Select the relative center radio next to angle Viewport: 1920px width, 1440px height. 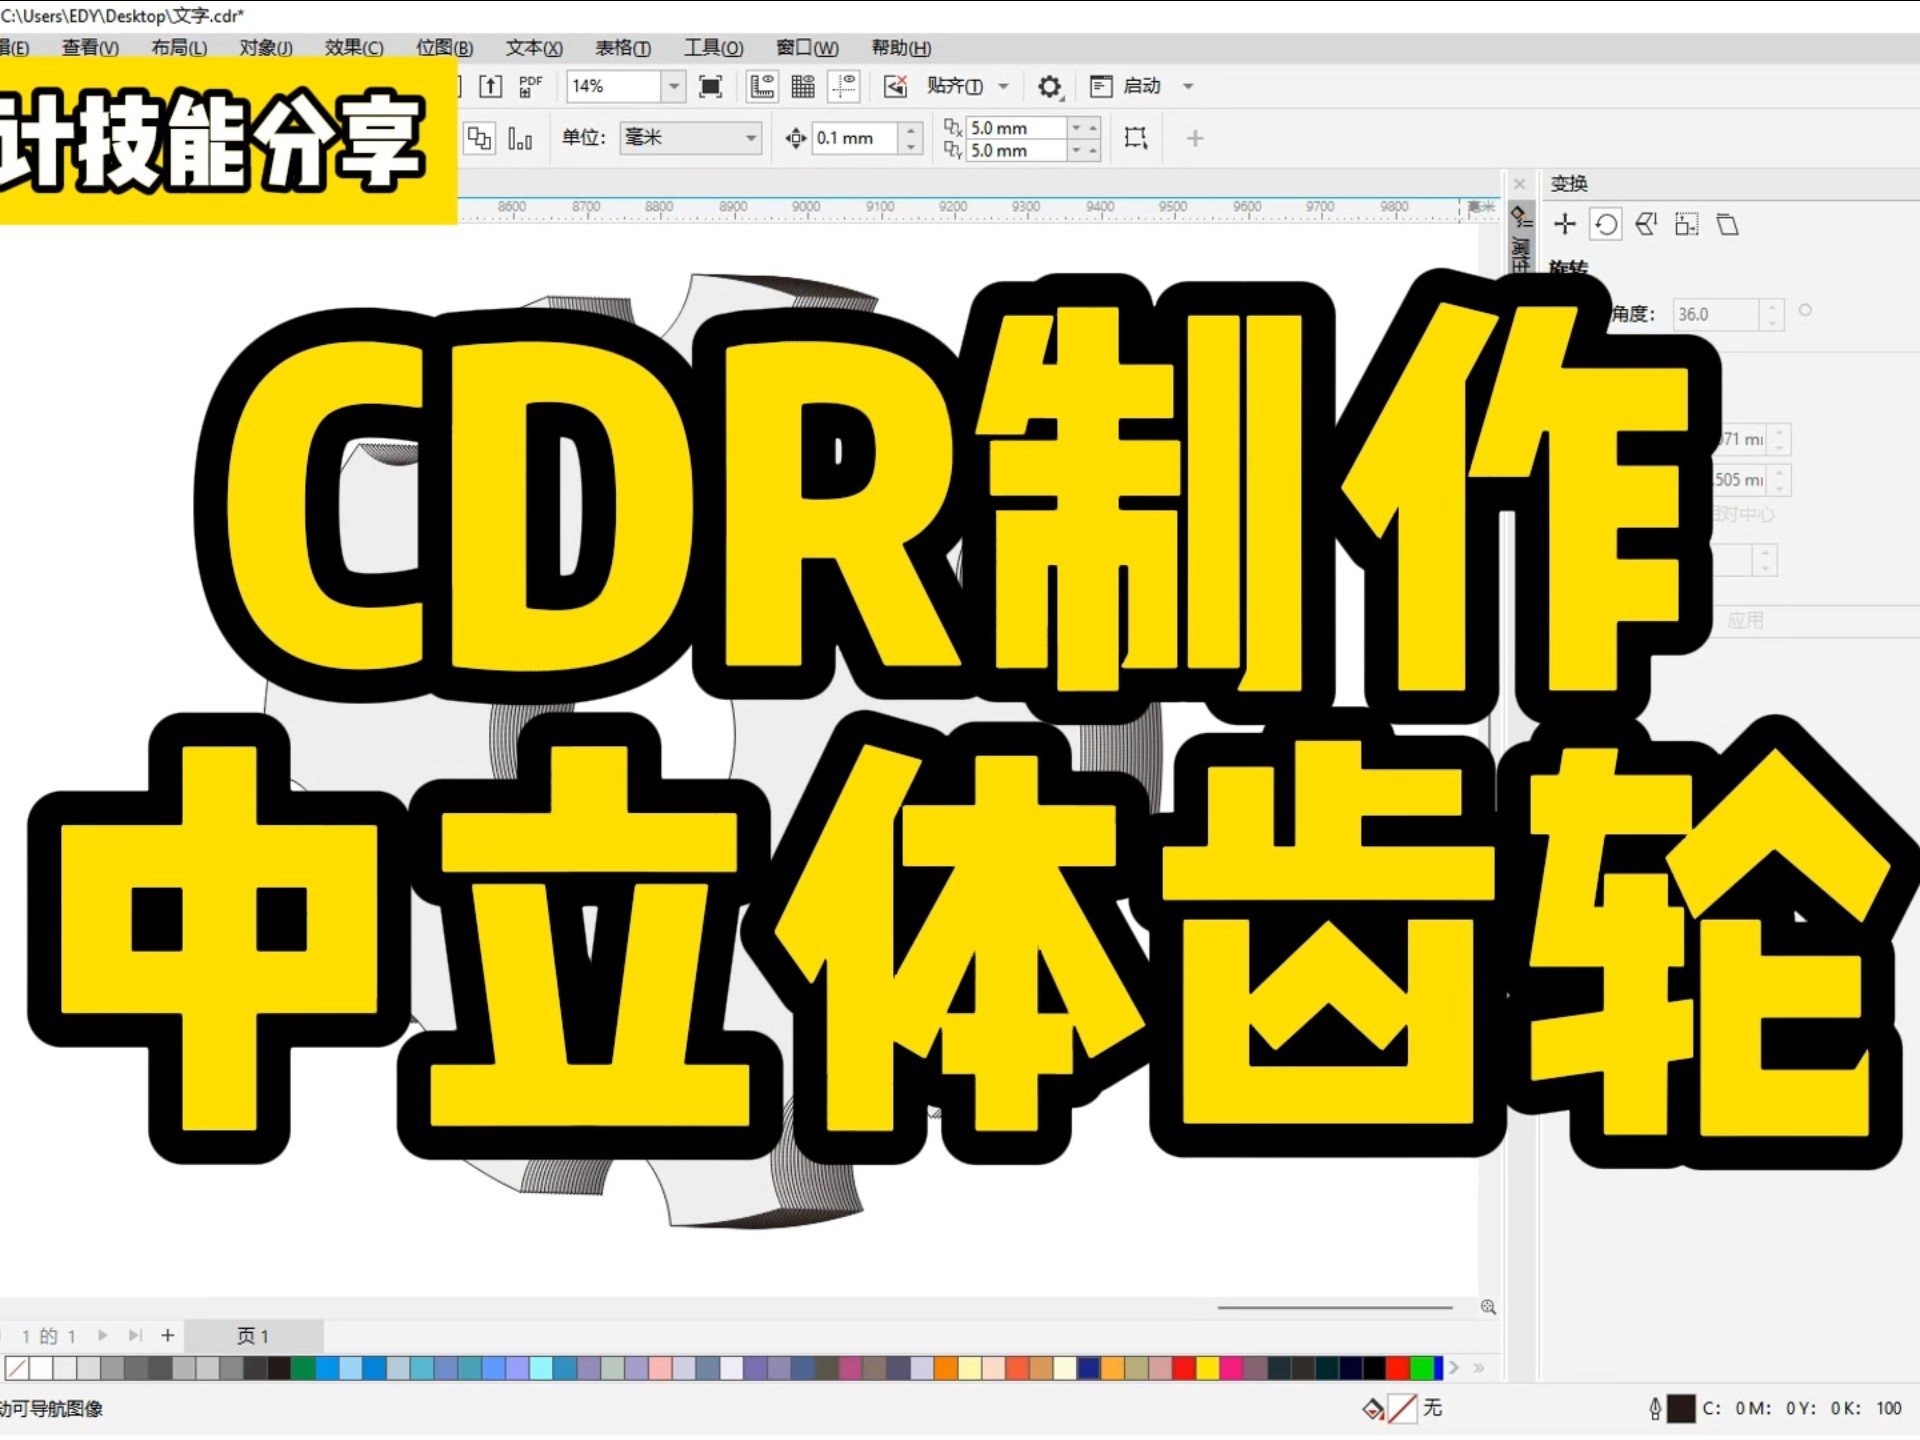point(1806,310)
